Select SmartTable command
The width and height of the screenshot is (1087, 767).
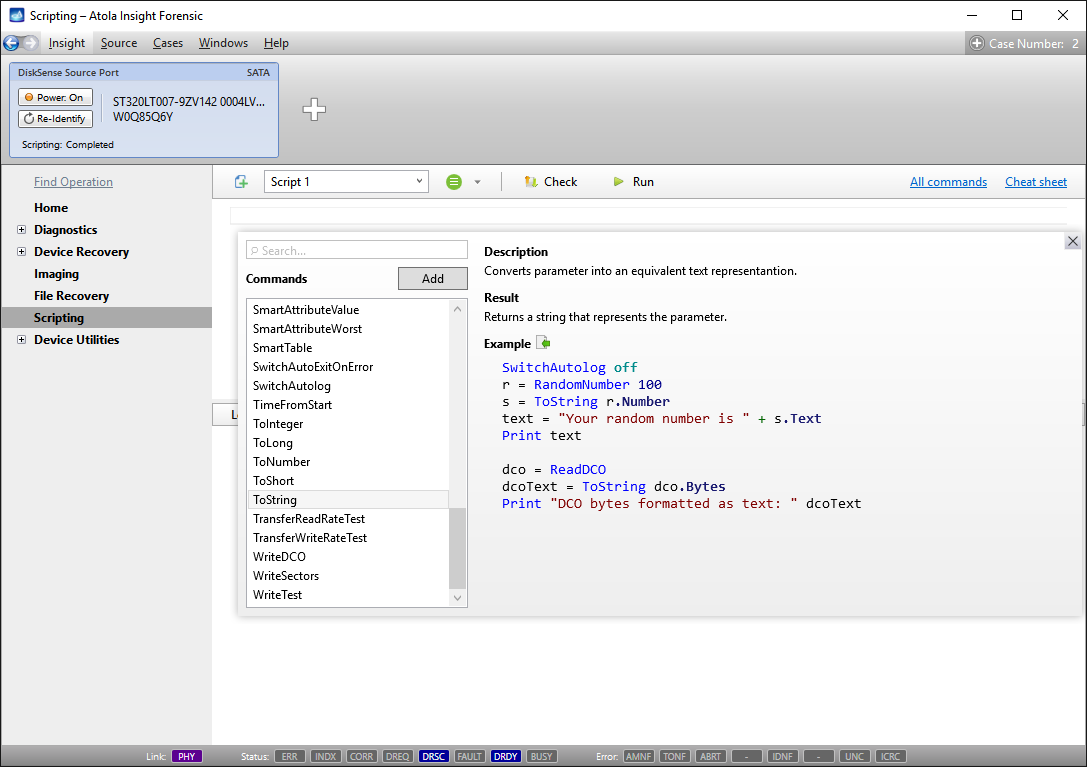(x=348, y=347)
